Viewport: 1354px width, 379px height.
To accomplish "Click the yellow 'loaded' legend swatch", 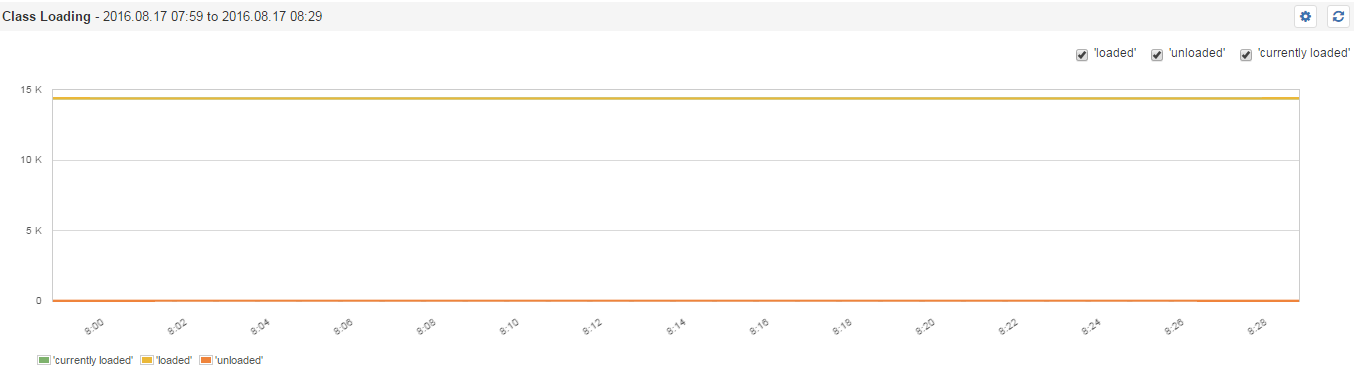I will 146,360.
